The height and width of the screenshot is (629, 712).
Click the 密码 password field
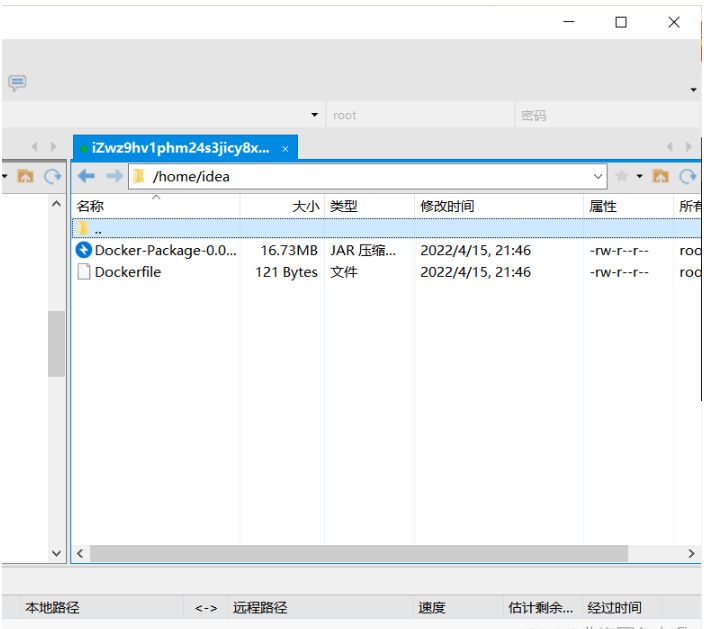pyautogui.click(x=608, y=115)
